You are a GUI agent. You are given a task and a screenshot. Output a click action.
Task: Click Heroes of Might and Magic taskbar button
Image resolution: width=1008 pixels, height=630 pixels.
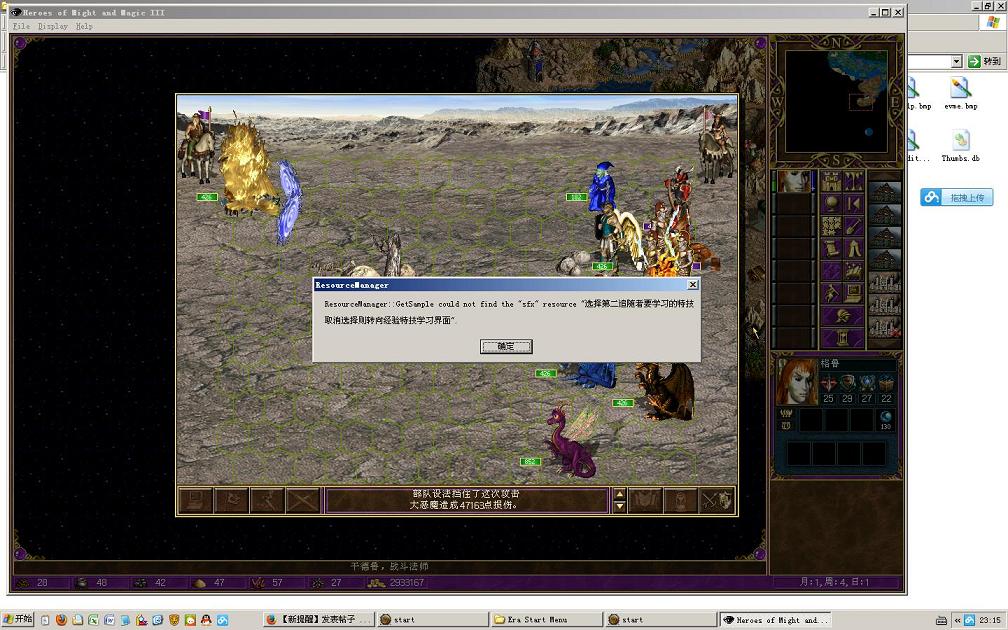[775, 620]
